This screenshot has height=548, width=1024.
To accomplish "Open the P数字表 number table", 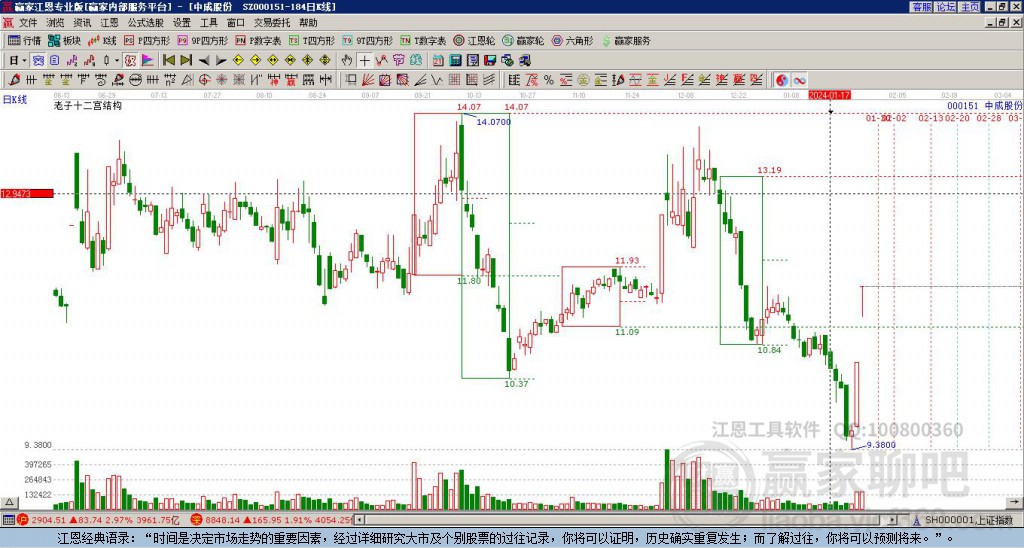I will pyautogui.click(x=259, y=40).
